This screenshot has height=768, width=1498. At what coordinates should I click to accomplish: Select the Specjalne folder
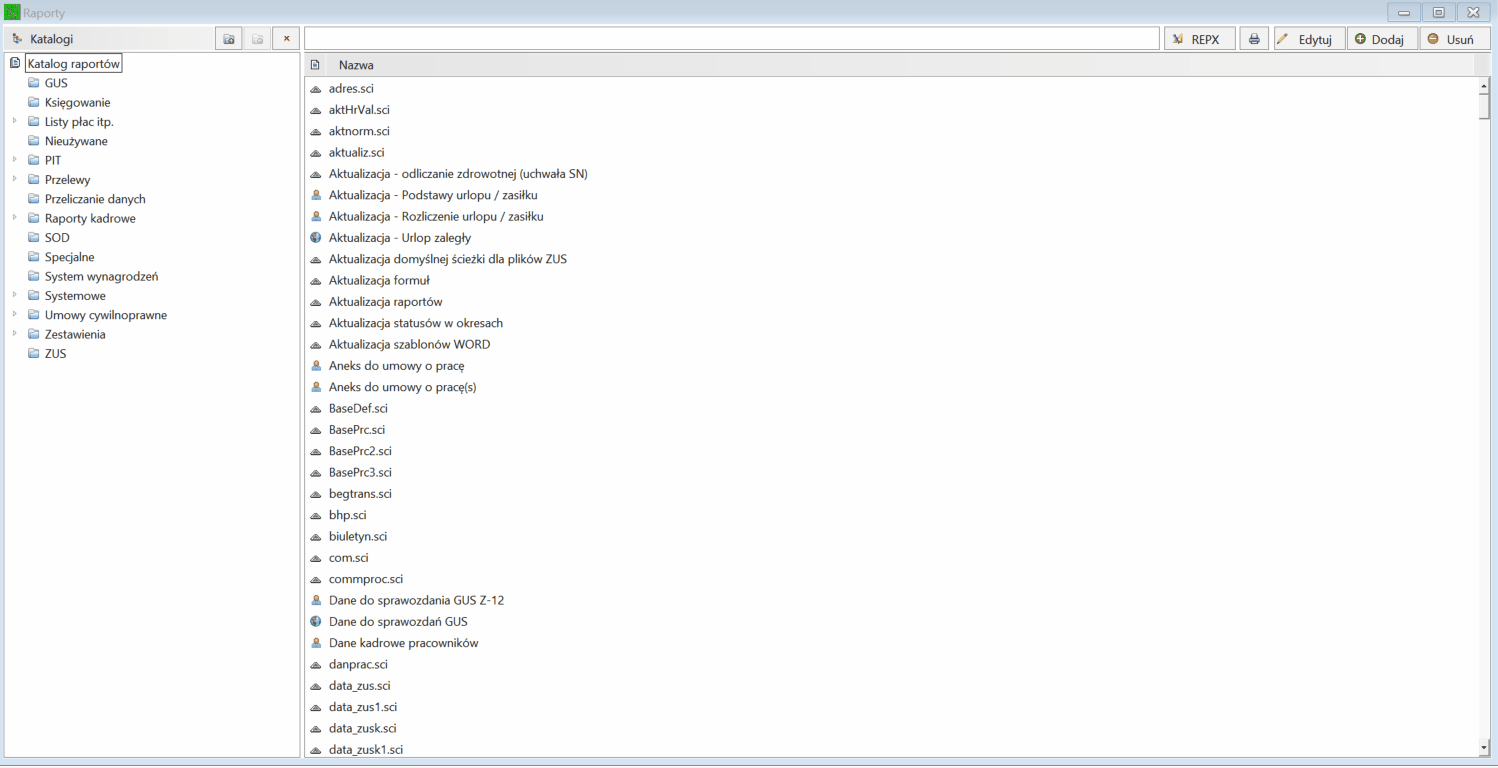tap(70, 257)
